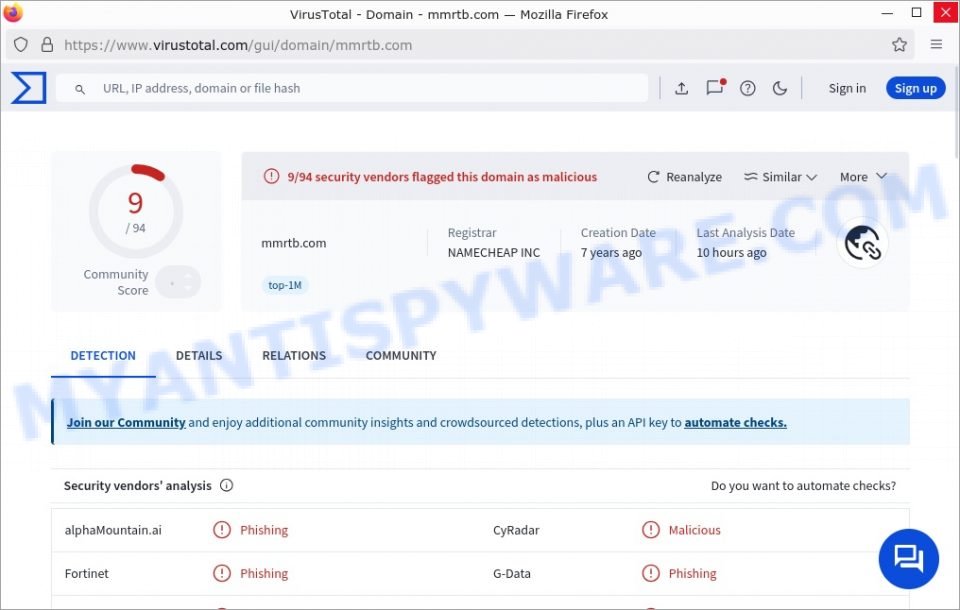This screenshot has height=610, width=960.
Task: Click the G-Data vendor name
Action: [x=512, y=573]
